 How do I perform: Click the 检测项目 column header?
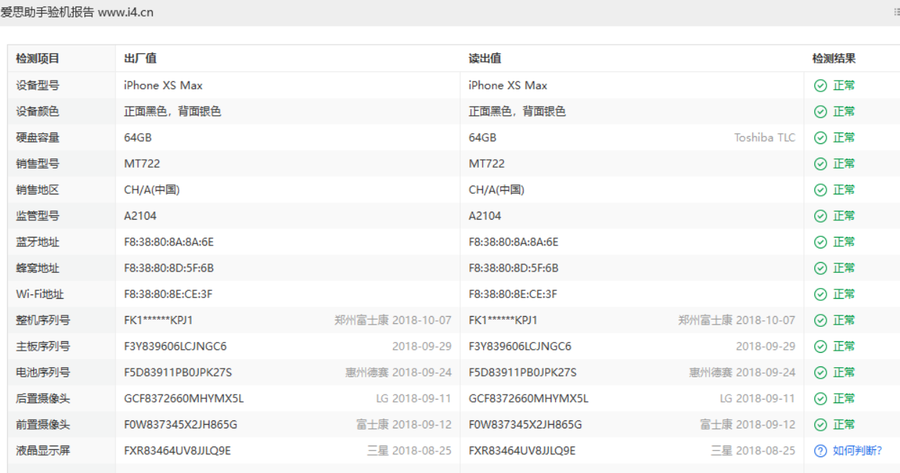[x=37, y=59]
